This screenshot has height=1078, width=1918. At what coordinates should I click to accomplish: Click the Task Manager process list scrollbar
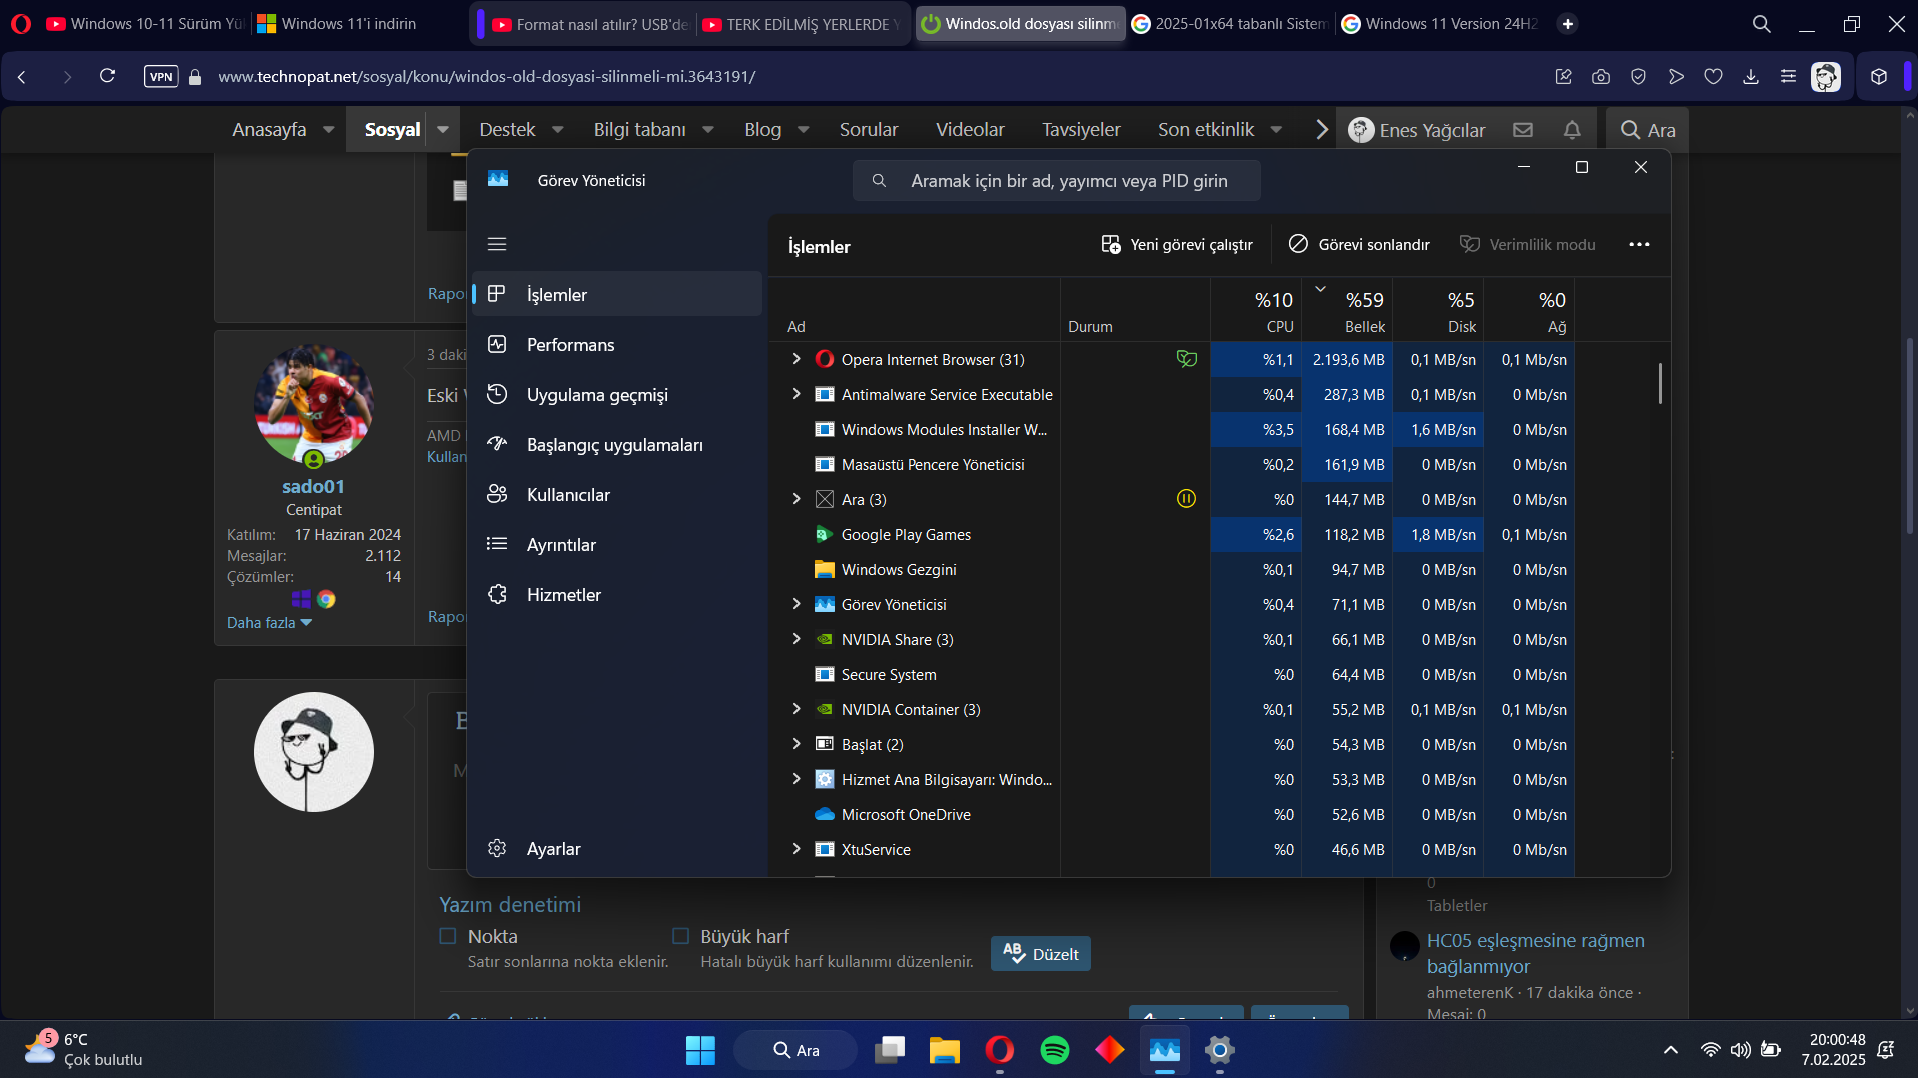pyautogui.click(x=1660, y=384)
